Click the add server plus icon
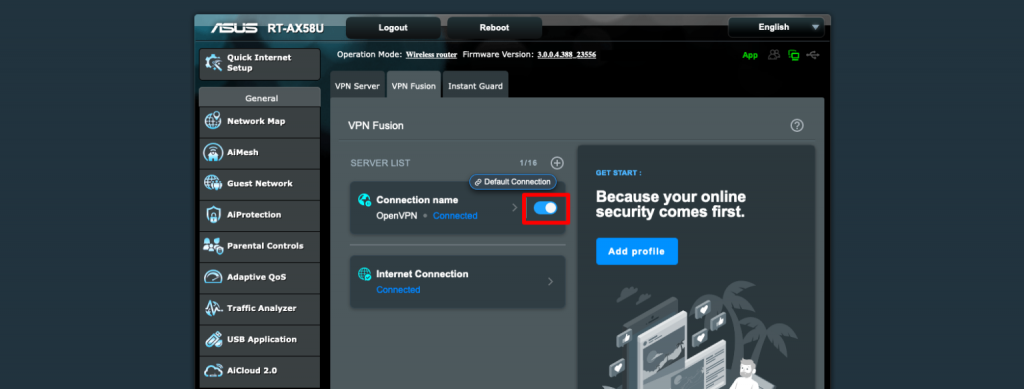The width and height of the screenshot is (1024, 389). click(557, 163)
